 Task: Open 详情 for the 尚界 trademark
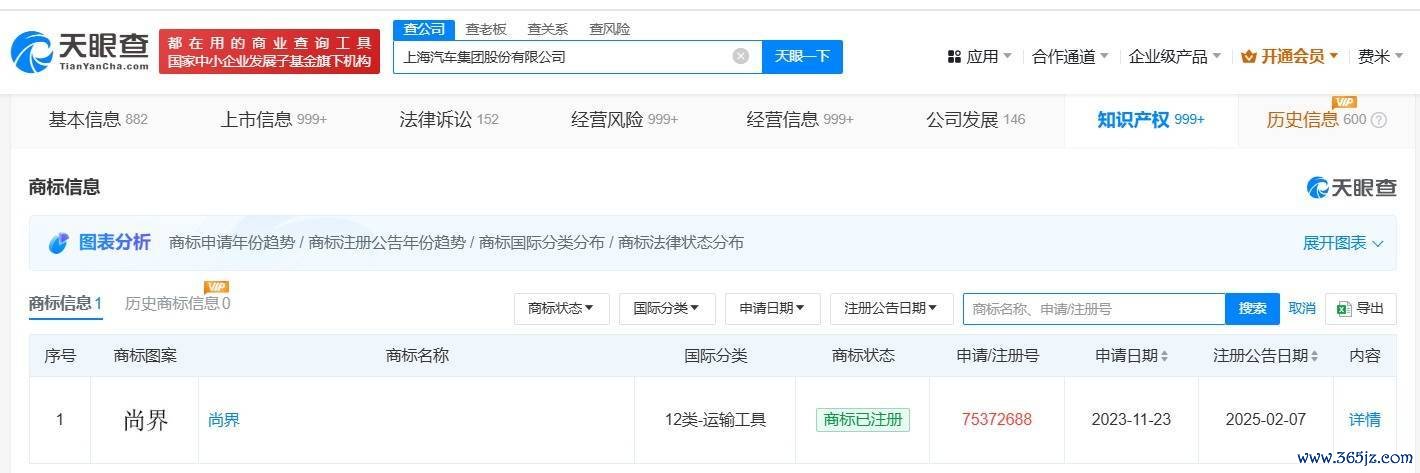(1364, 420)
